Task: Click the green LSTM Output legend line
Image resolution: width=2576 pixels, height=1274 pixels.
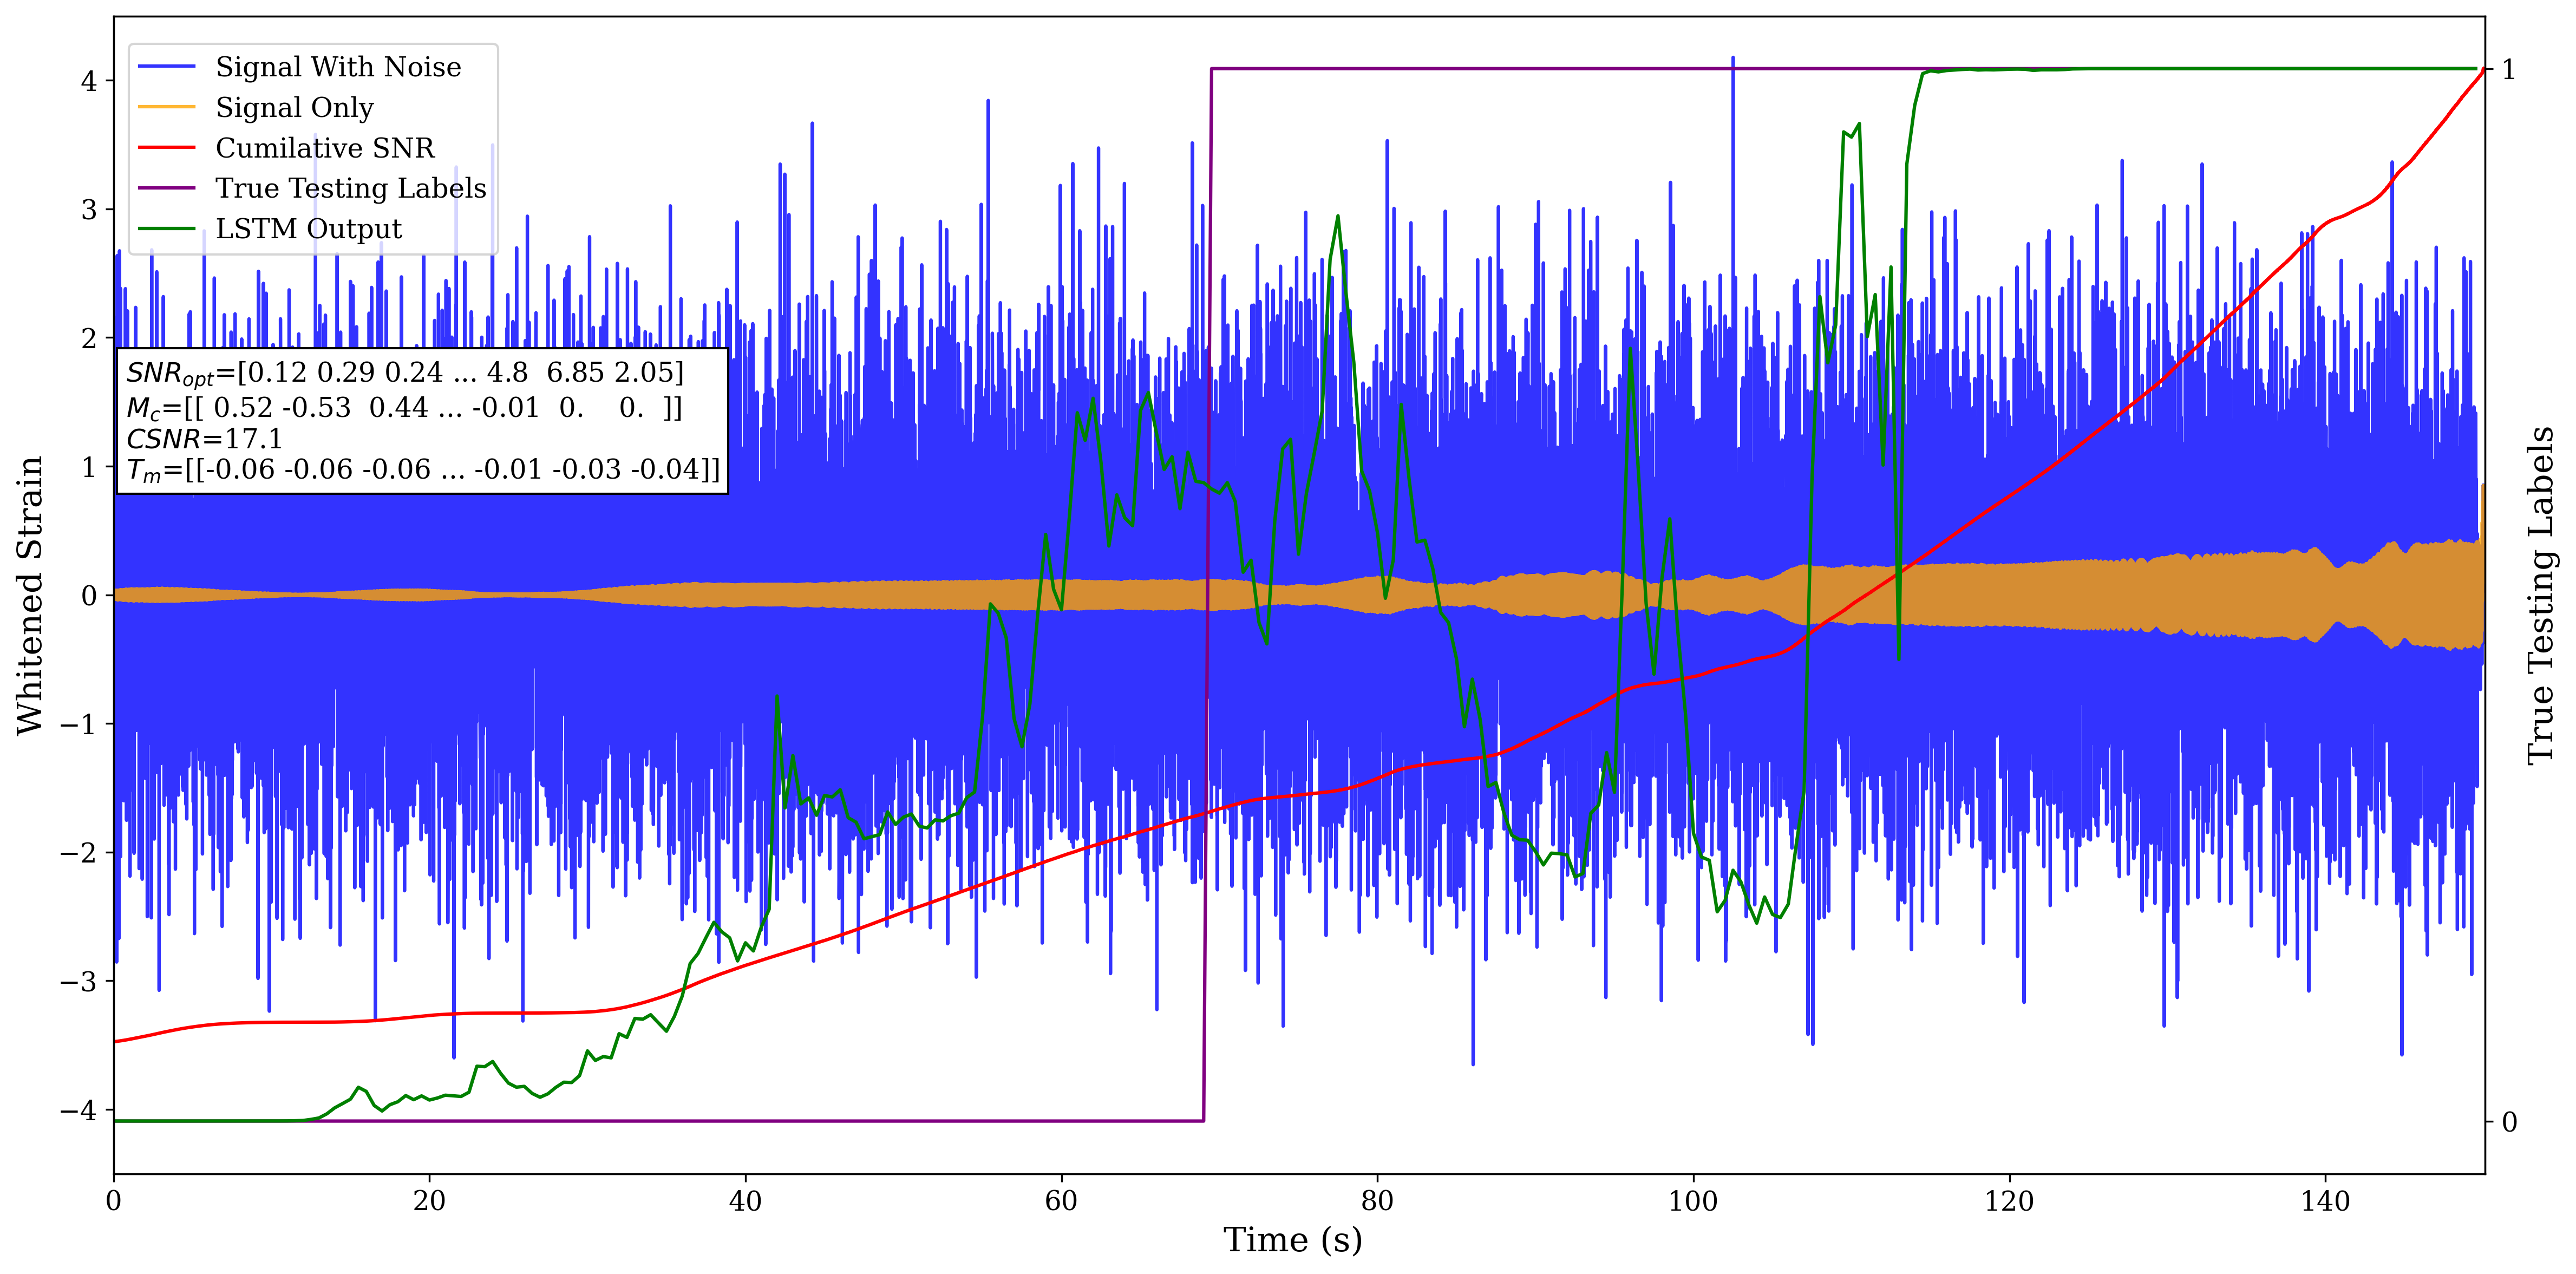Action: click(166, 229)
